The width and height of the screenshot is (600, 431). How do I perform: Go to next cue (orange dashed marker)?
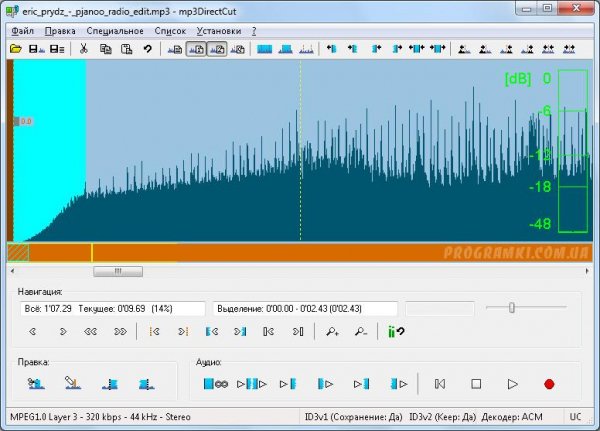point(183,331)
